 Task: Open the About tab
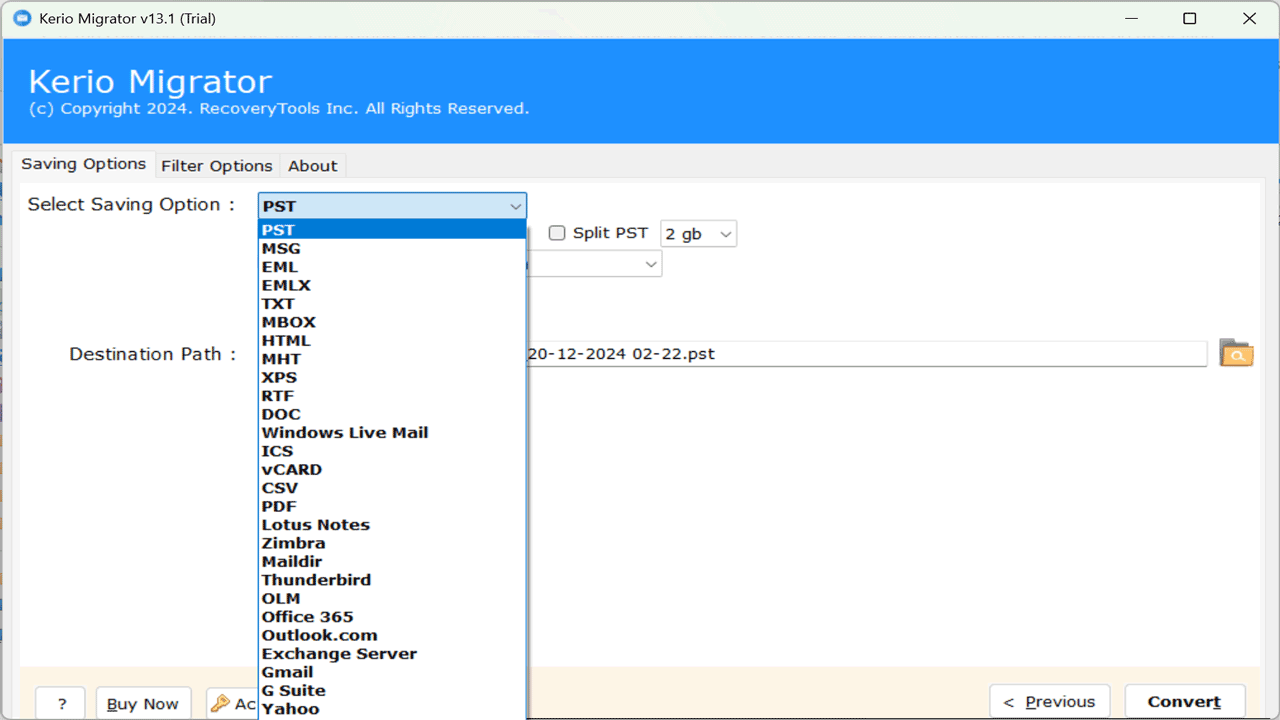click(313, 166)
